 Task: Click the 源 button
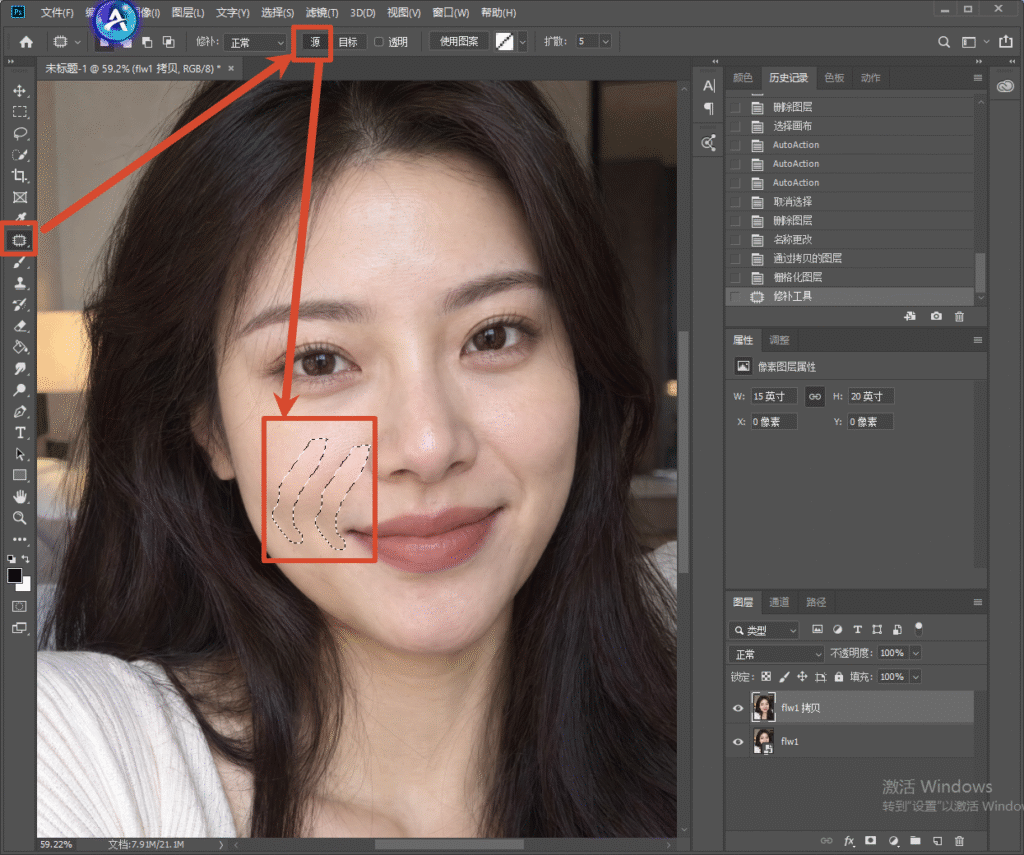(315, 42)
